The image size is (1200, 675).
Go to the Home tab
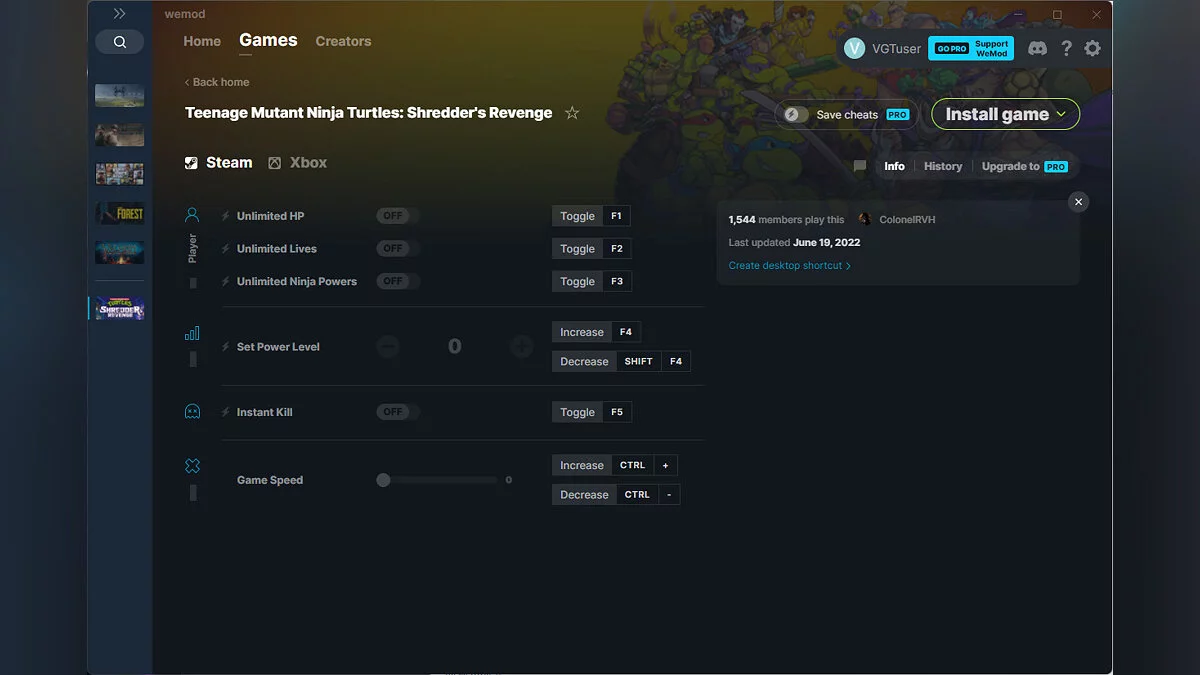point(202,41)
